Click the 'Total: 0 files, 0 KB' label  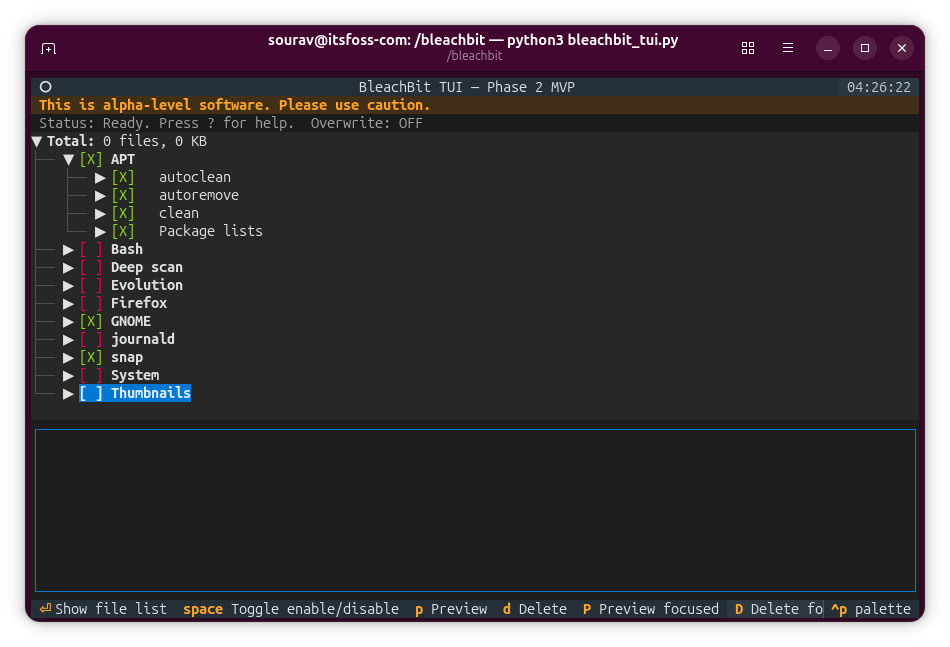pos(127,141)
